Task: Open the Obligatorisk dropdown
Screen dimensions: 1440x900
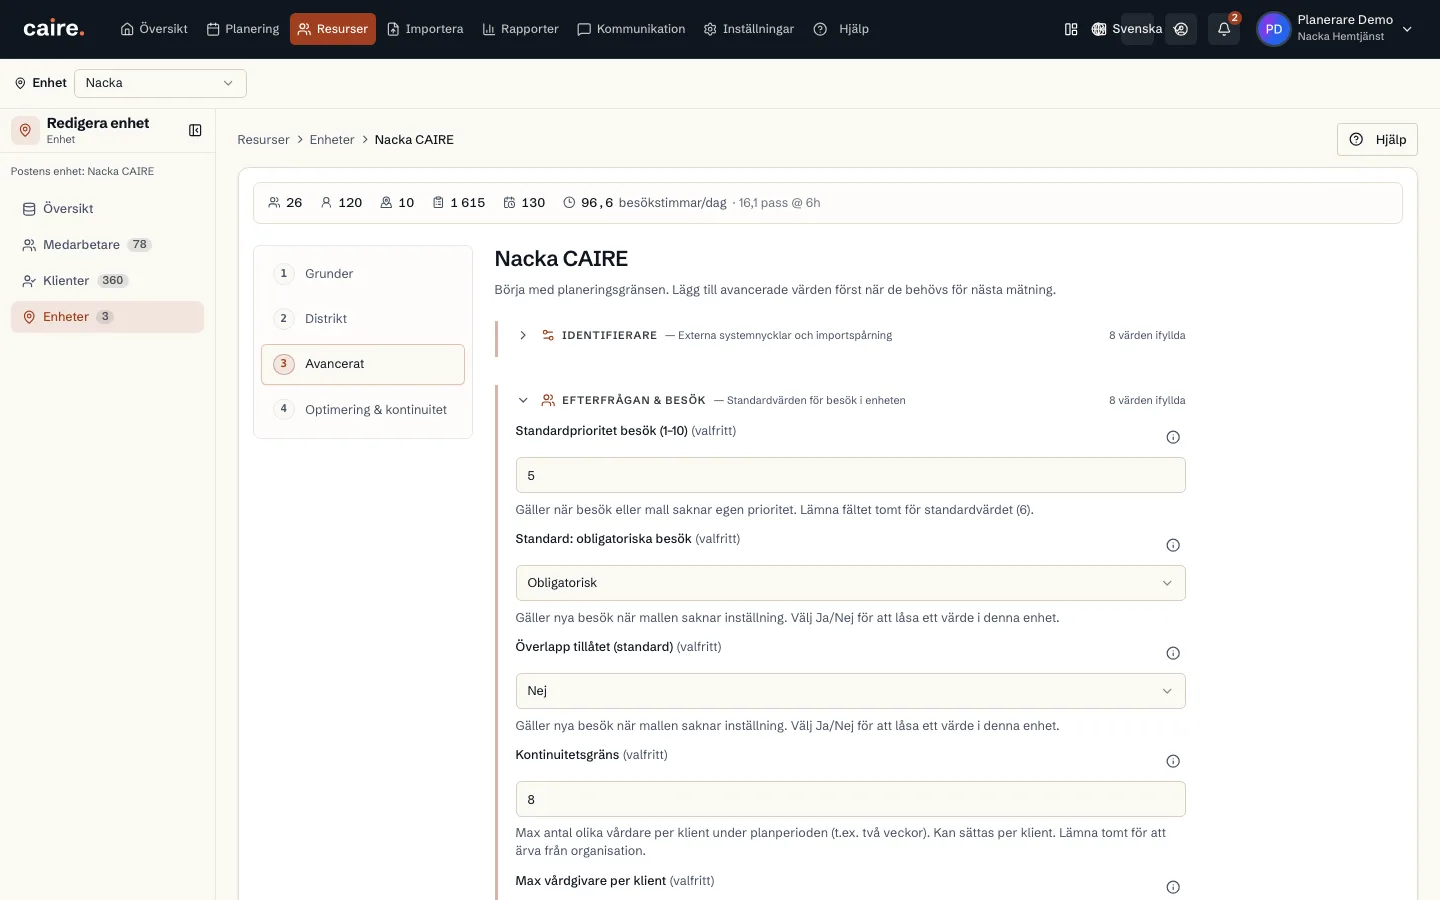Action: pos(850,583)
